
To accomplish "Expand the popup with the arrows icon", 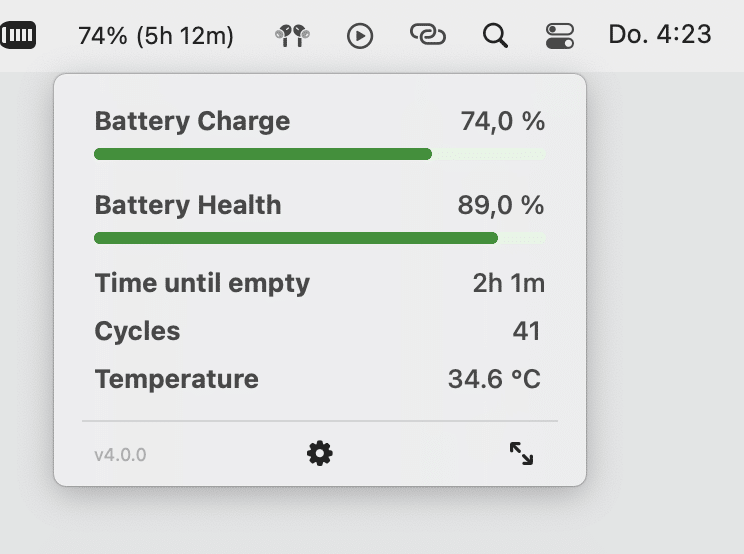I will click(x=521, y=453).
